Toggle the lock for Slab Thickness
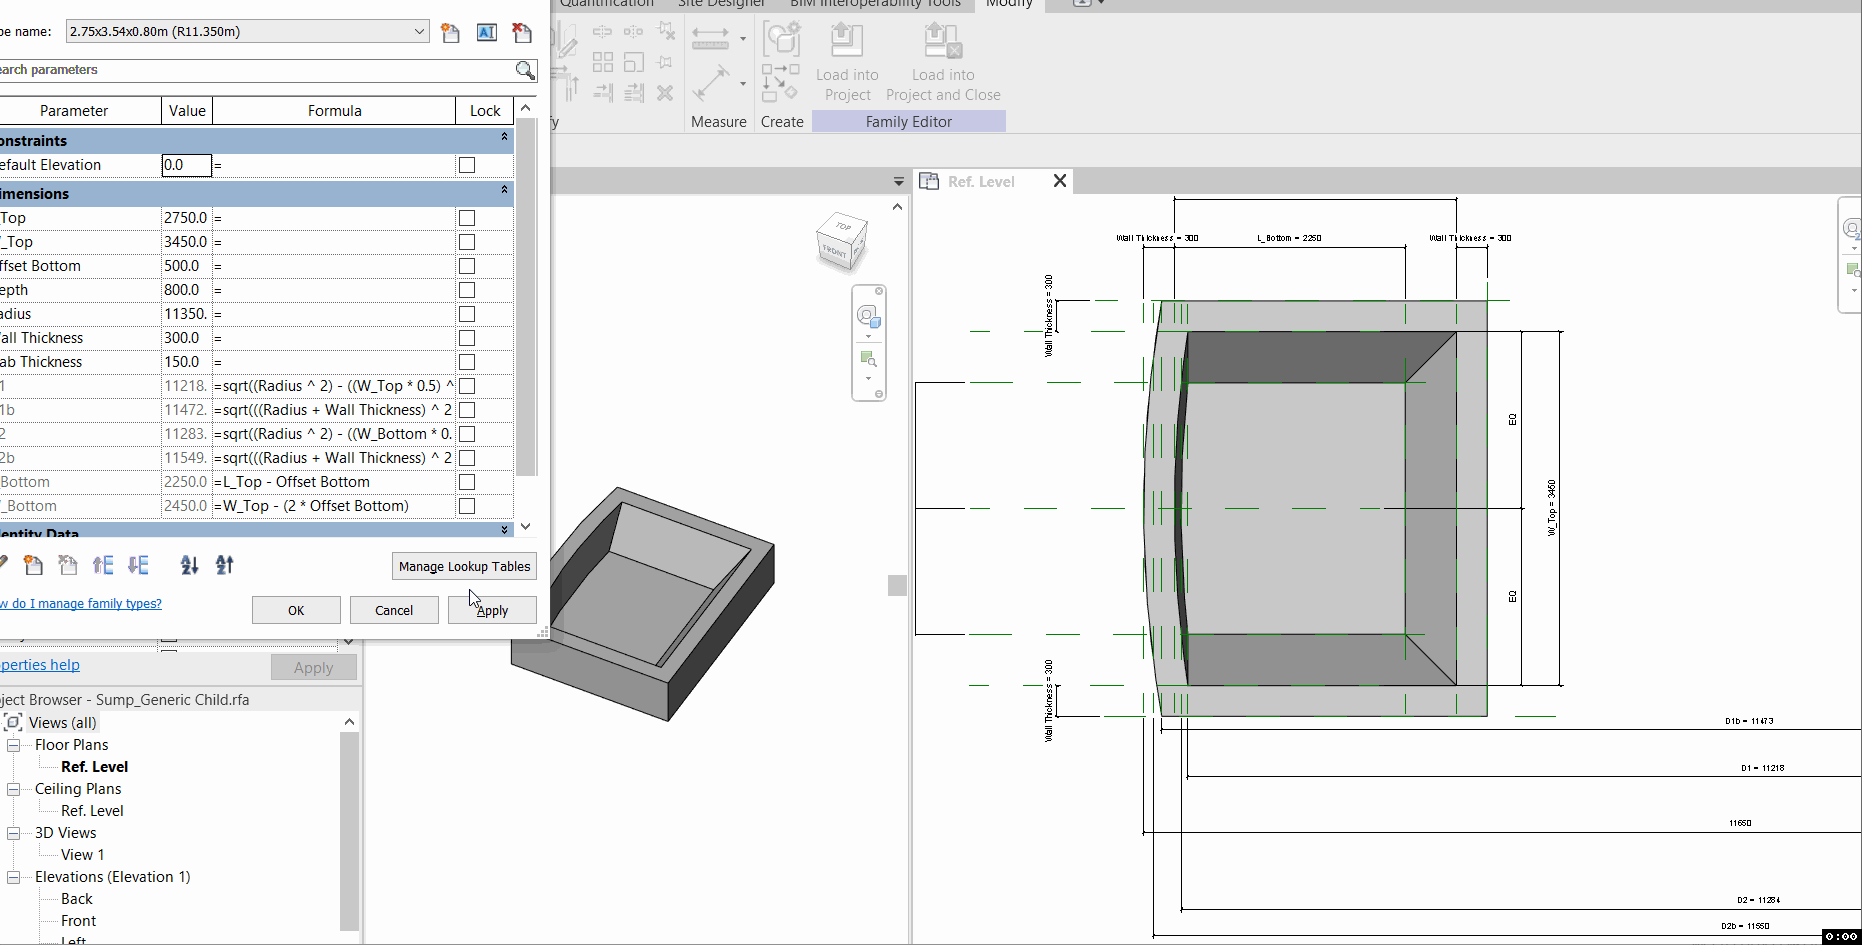This screenshot has width=1862, height=945. [467, 361]
